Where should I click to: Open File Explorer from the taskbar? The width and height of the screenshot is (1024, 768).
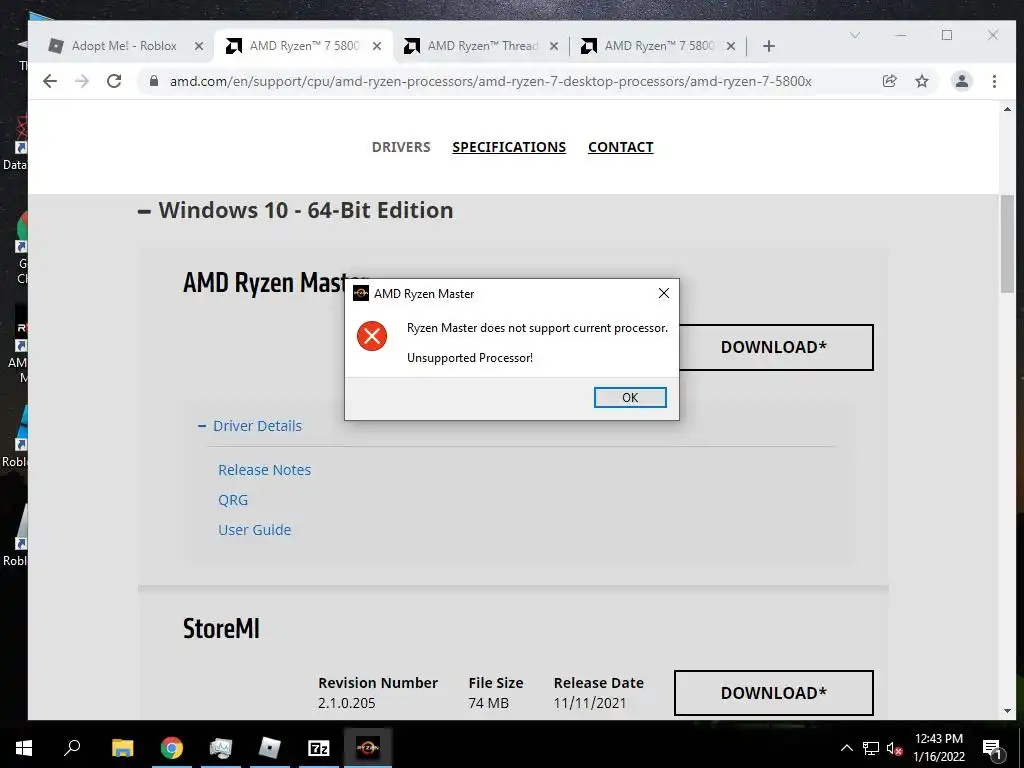coord(122,748)
